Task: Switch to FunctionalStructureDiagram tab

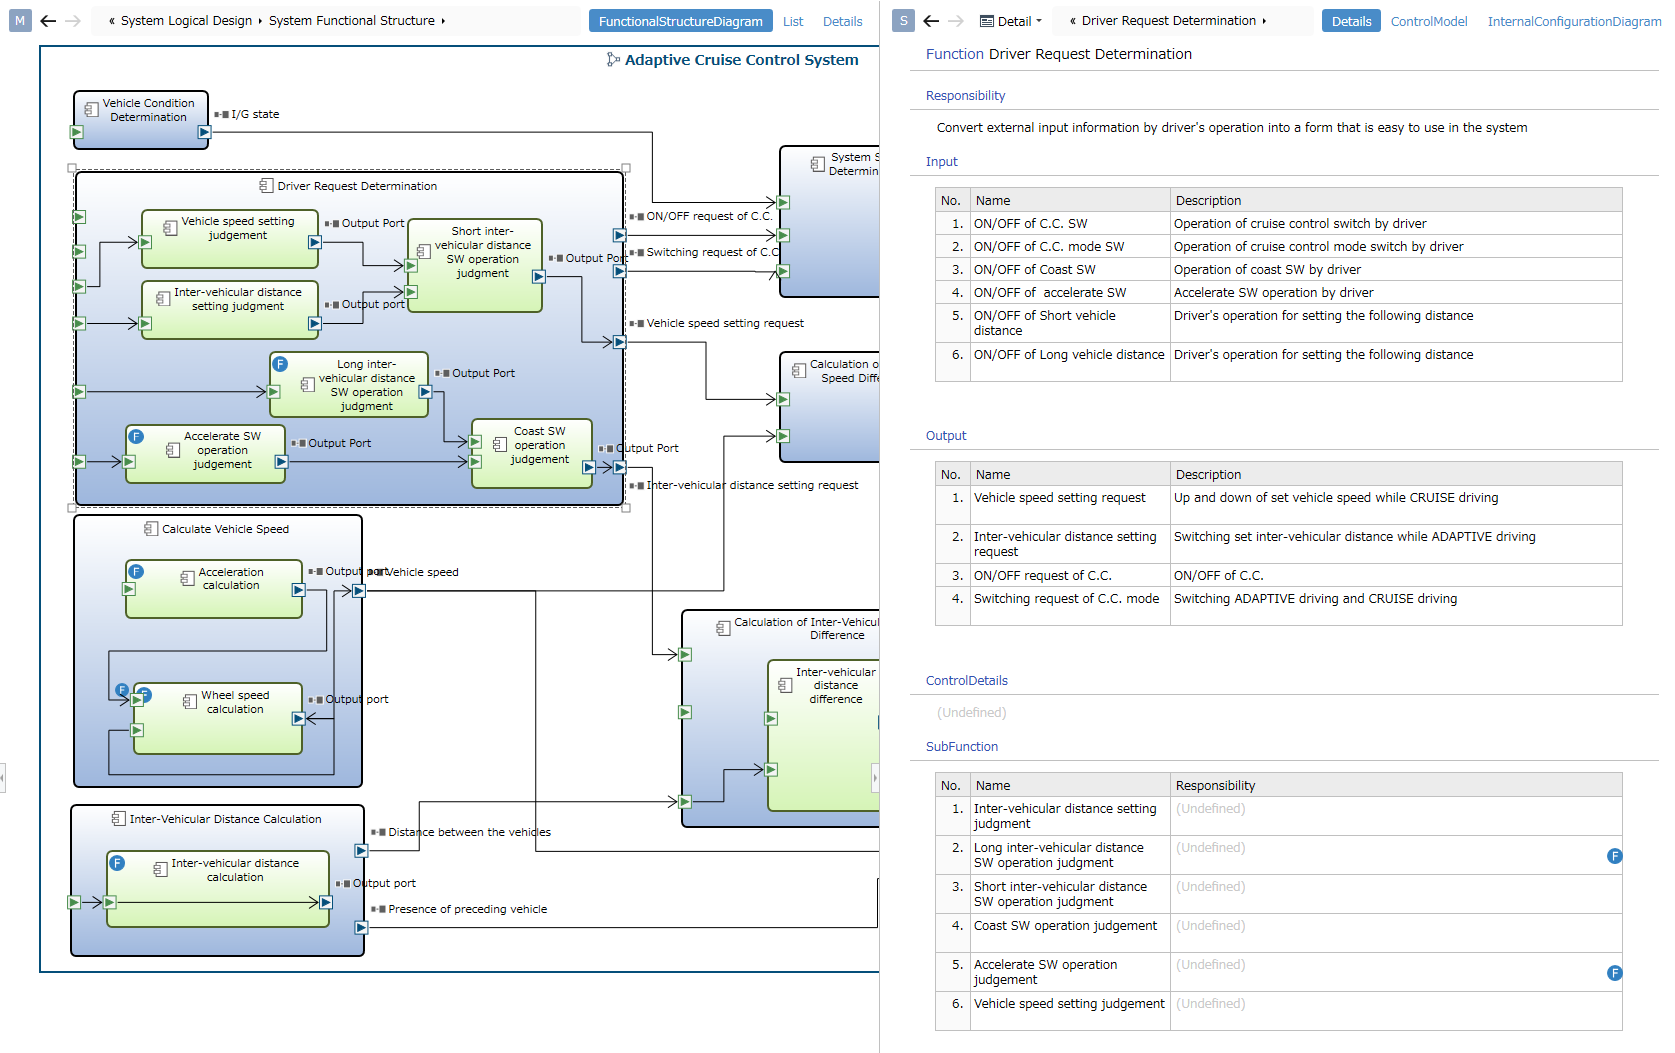Action: click(681, 21)
